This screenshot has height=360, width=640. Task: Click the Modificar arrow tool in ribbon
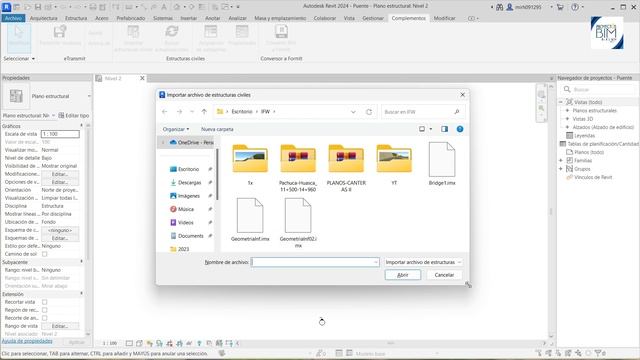[19, 37]
